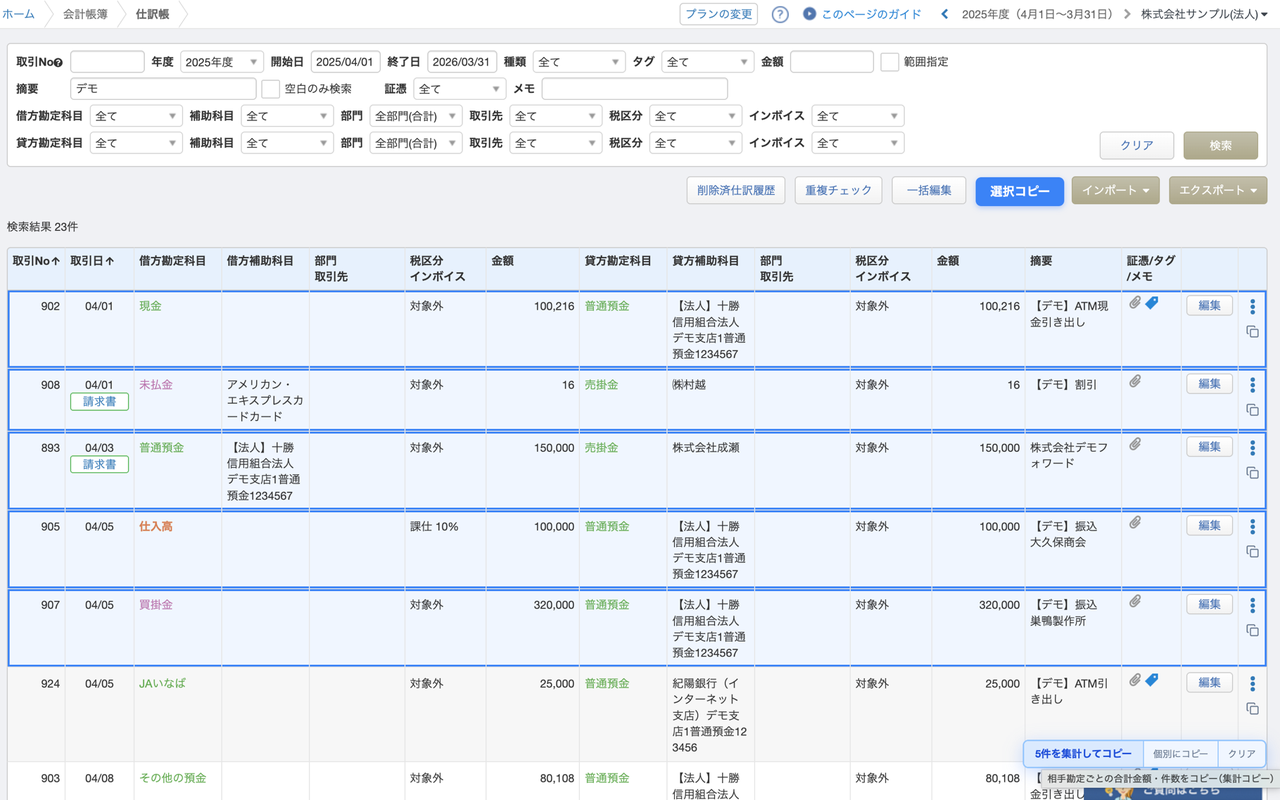Viewport: 1280px width, 800px height.
Task: Click the play icon for このページのガイド
Action: pyautogui.click(x=810, y=14)
